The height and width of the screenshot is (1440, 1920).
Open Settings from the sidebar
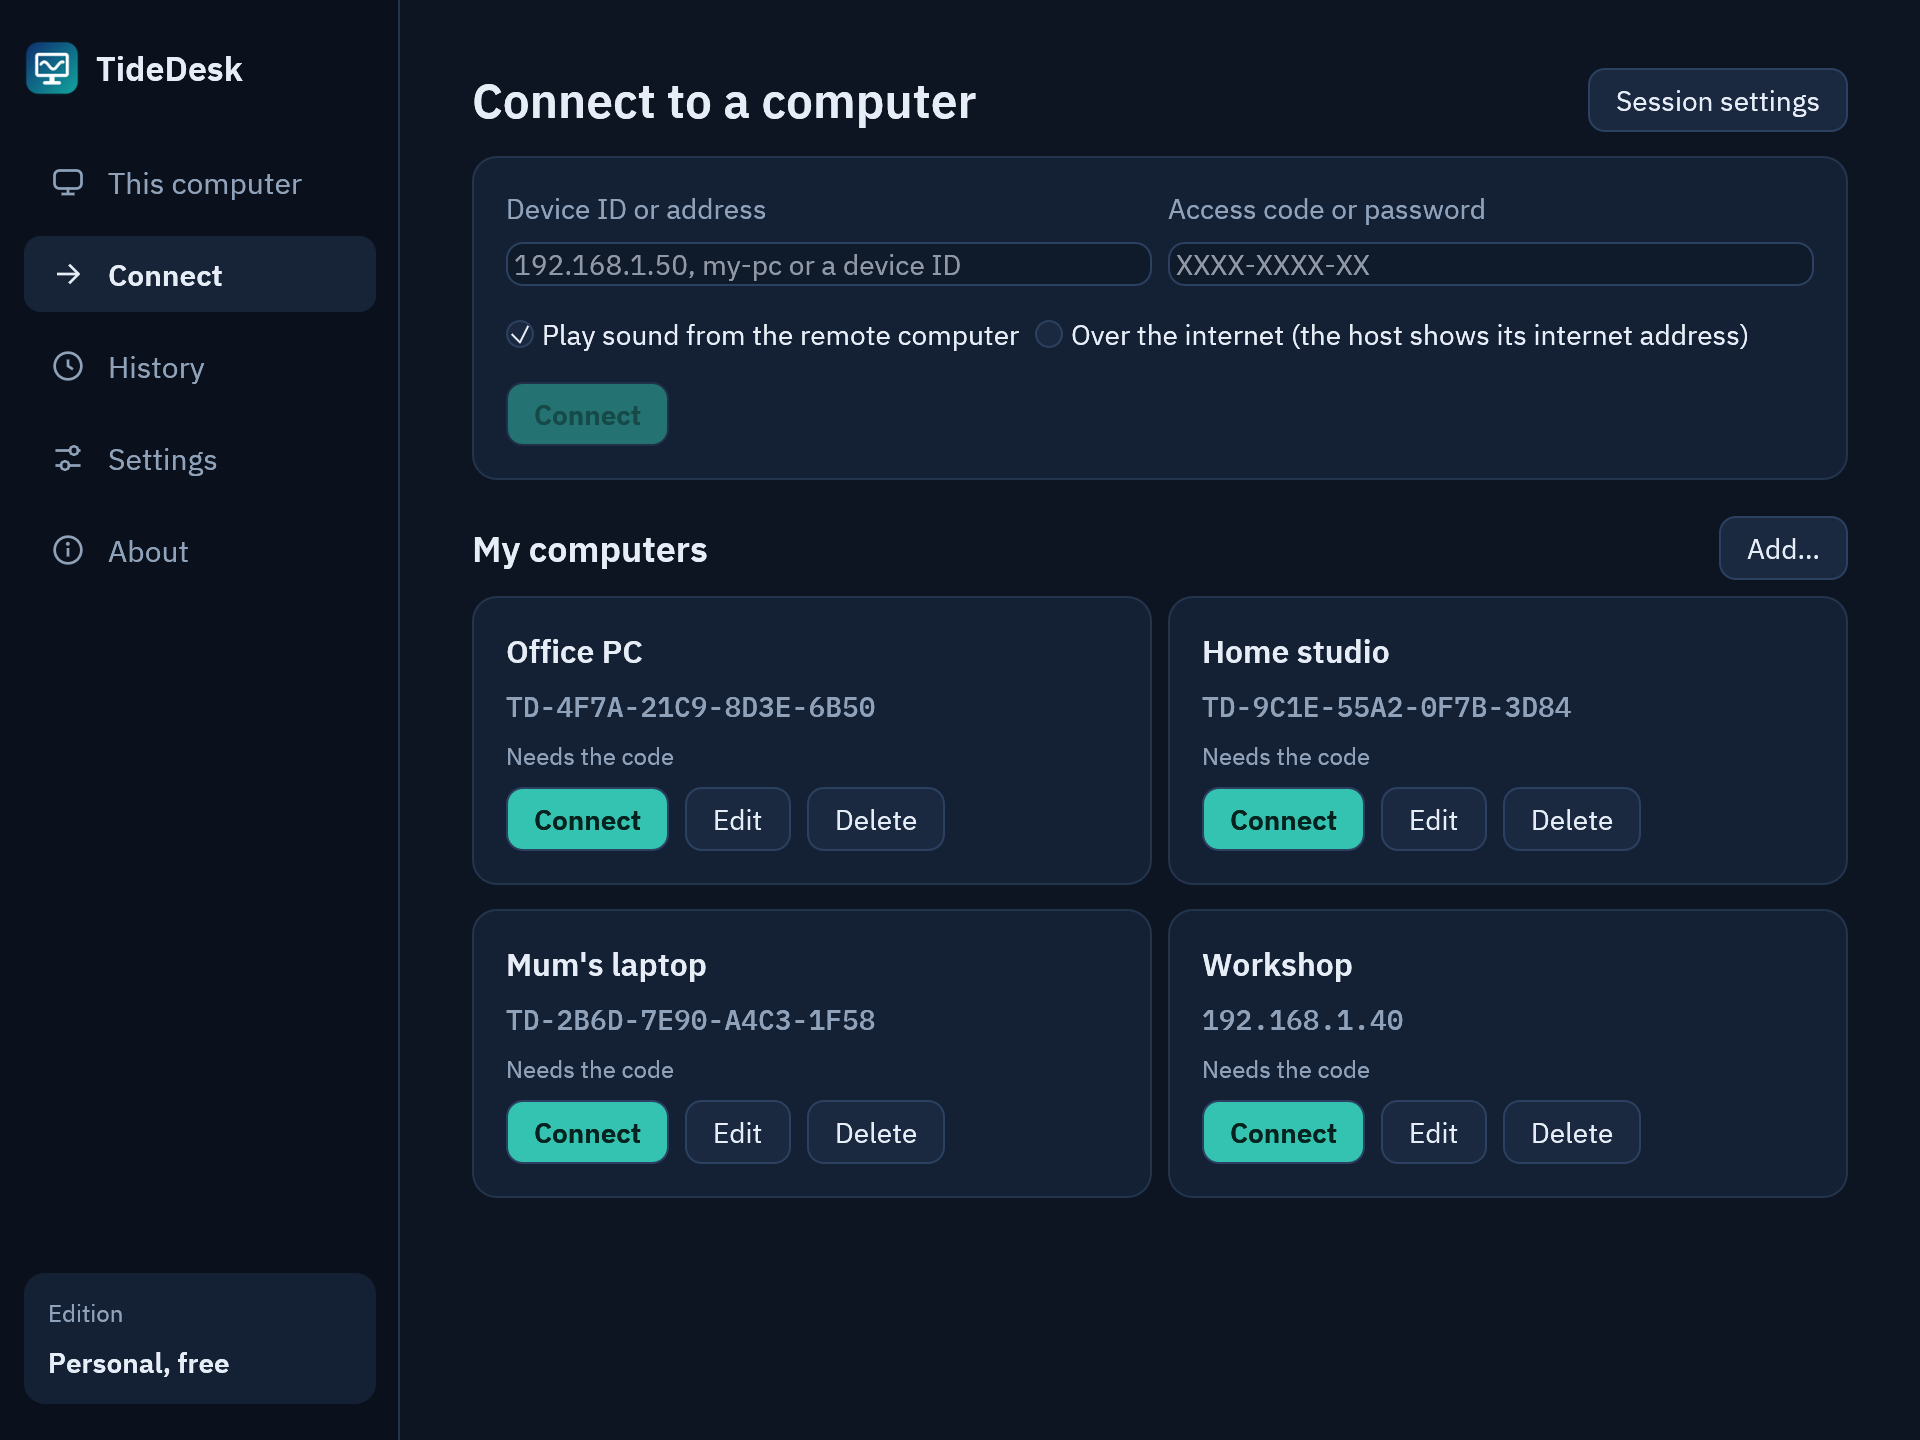click(200, 459)
